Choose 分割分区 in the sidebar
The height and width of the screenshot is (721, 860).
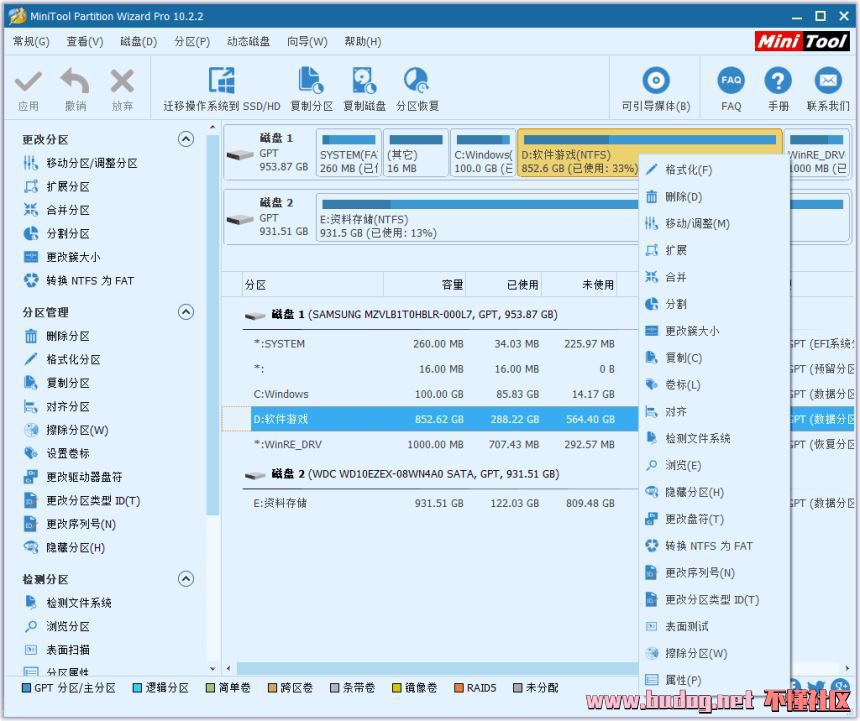[56, 234]
